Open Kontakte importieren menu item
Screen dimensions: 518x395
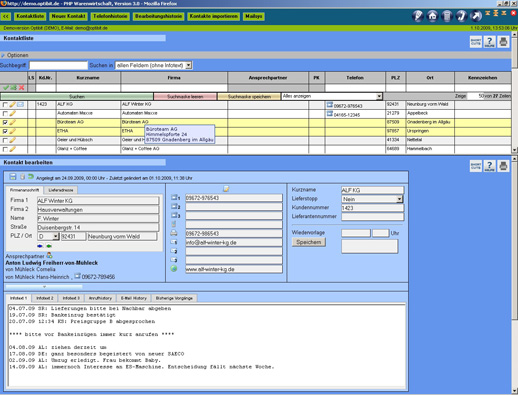(214, 16)
